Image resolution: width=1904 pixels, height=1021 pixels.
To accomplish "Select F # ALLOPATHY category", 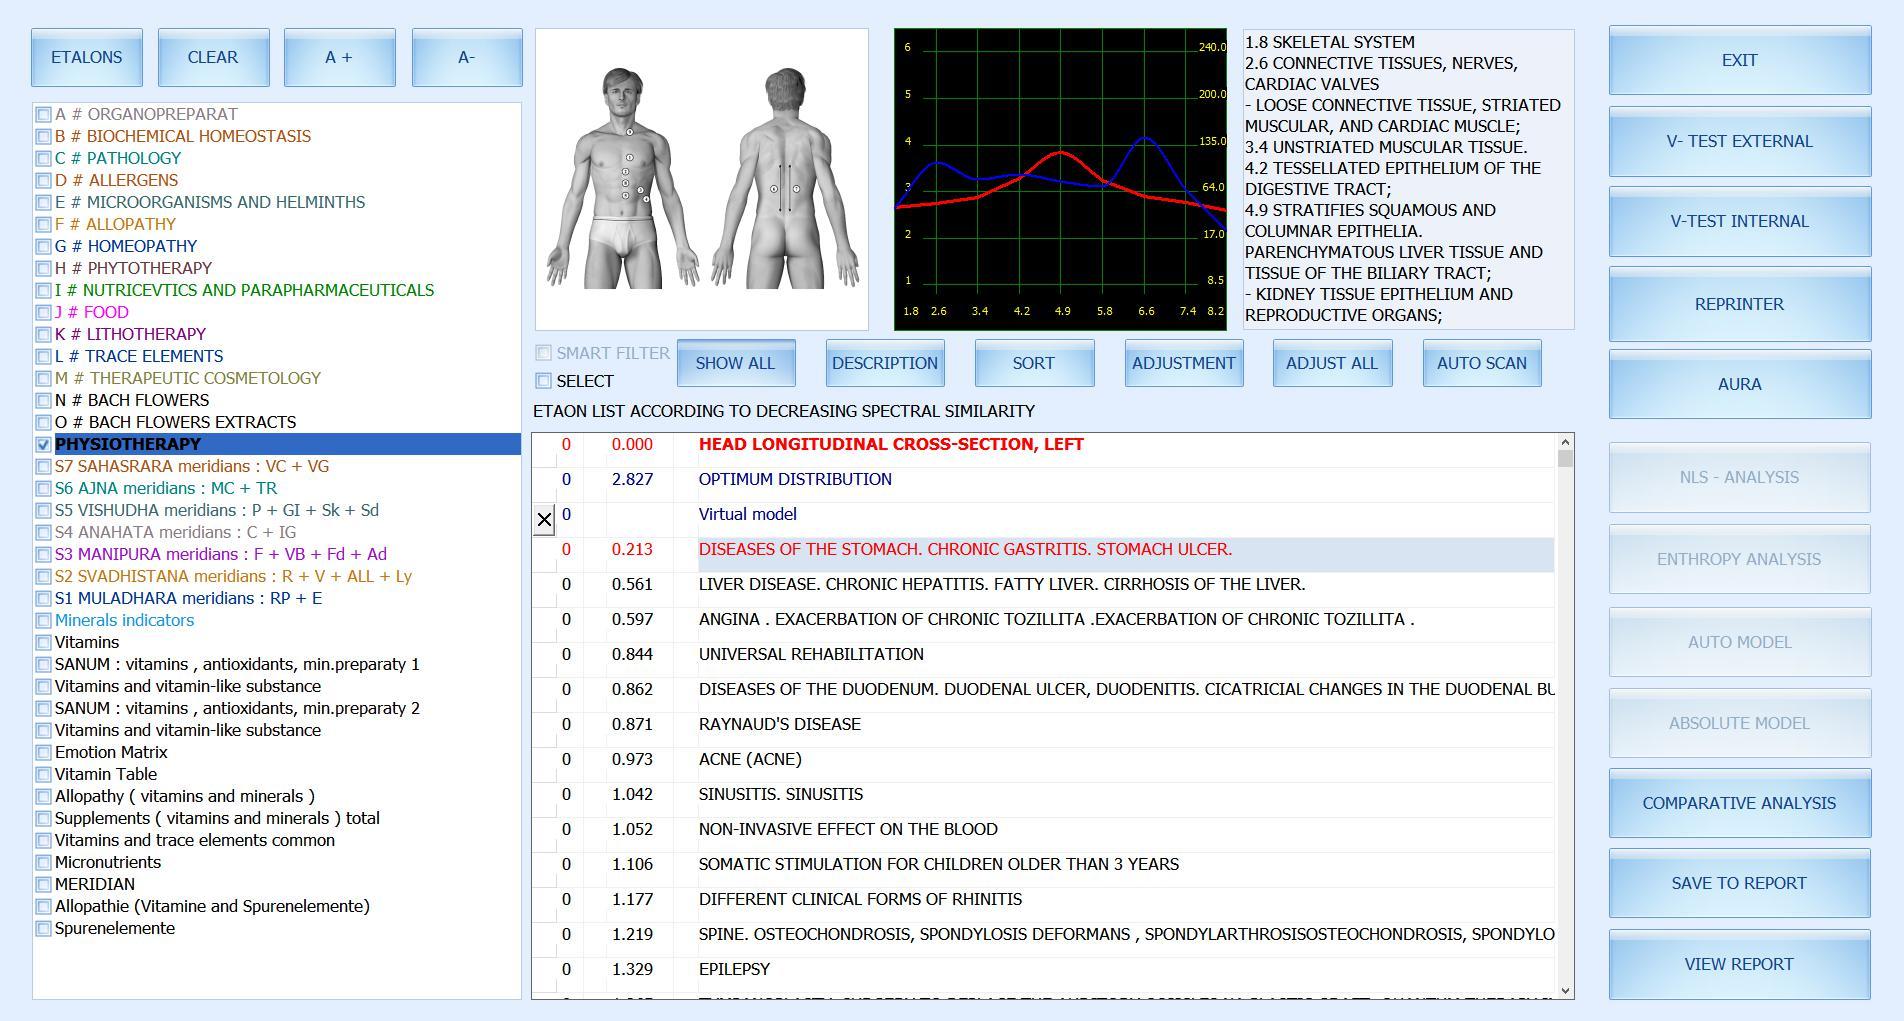I will click(x=116, y=224).
